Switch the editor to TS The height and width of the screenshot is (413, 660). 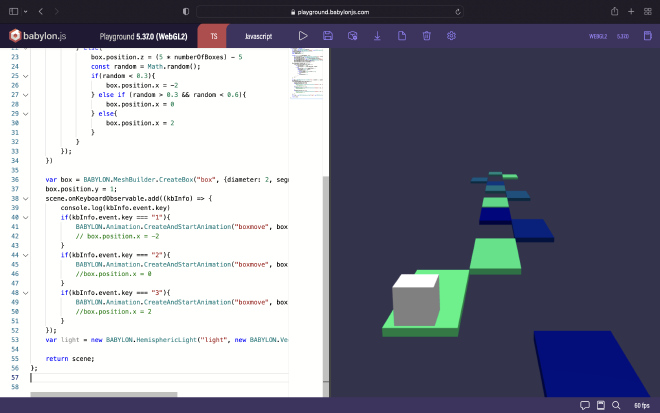click(x=214, y=36)
